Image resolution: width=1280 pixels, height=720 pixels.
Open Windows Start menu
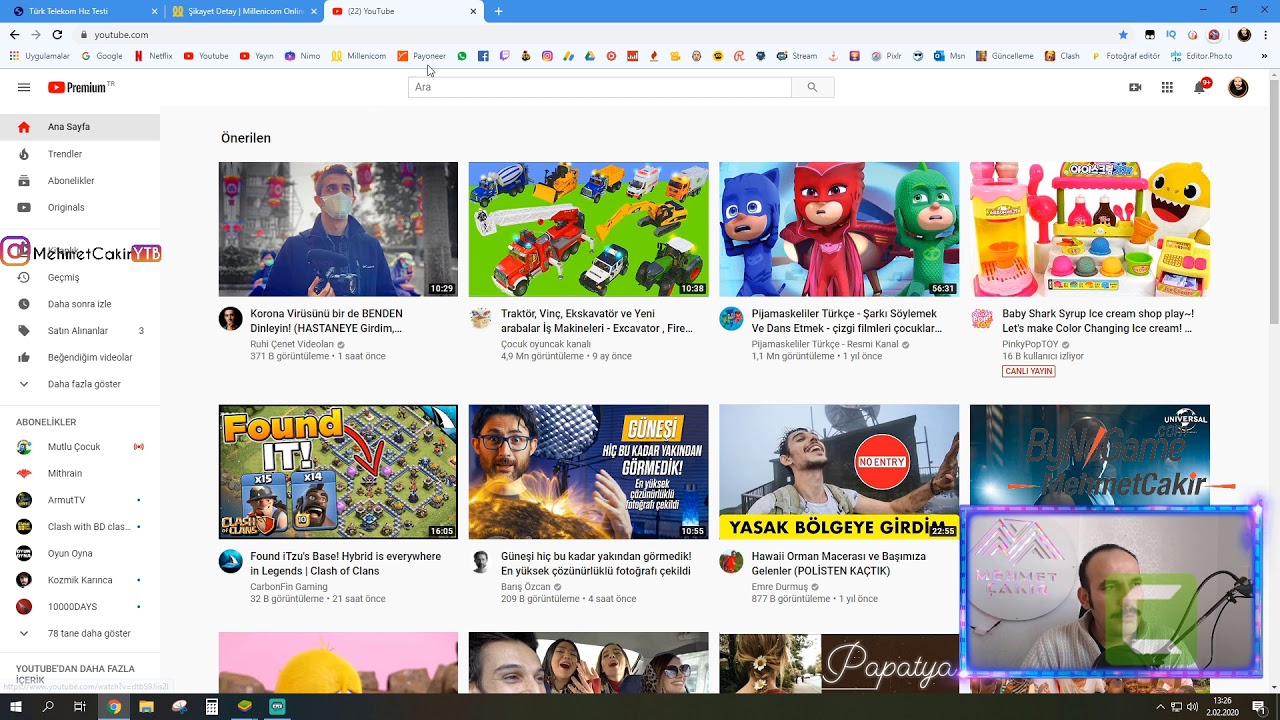tap(16, 707)
